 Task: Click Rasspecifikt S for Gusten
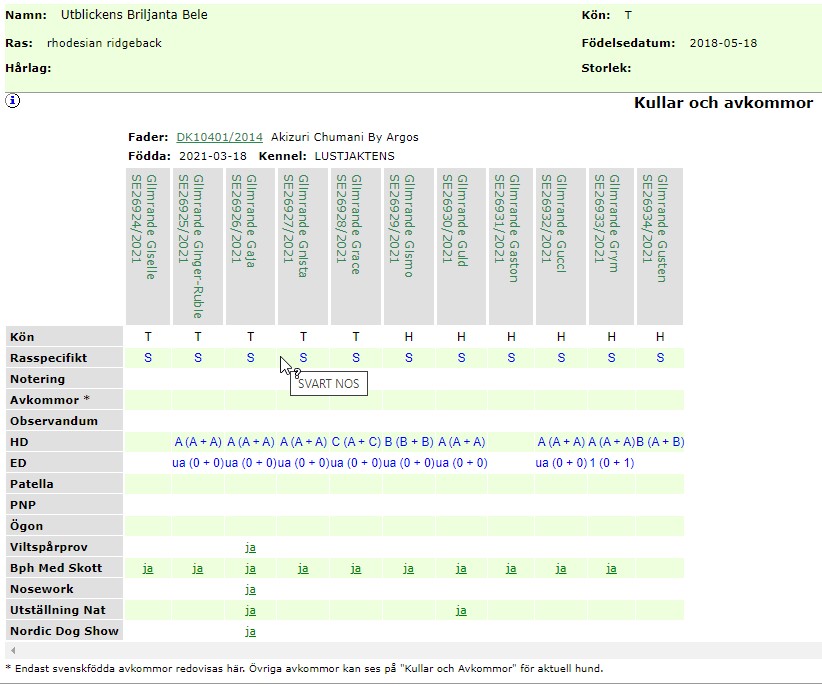660,358
